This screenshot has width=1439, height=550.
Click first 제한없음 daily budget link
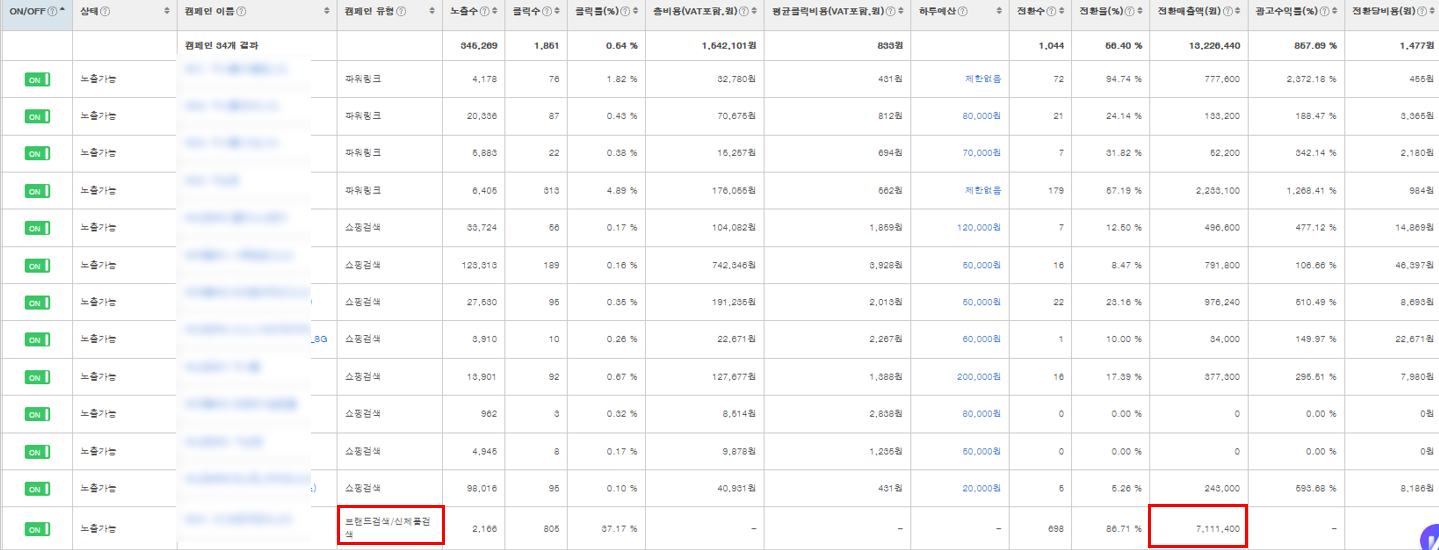[x=983, y=78]
